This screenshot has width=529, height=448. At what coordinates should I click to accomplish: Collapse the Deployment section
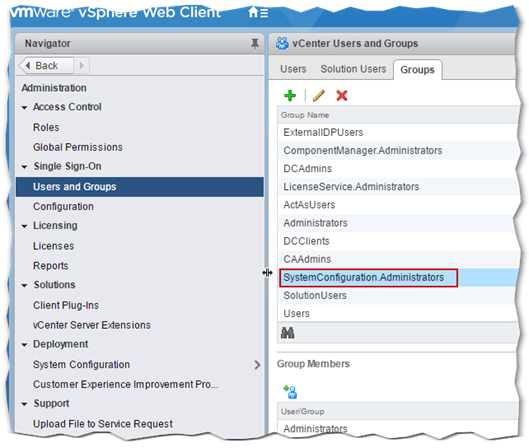(x=24, y=345)
